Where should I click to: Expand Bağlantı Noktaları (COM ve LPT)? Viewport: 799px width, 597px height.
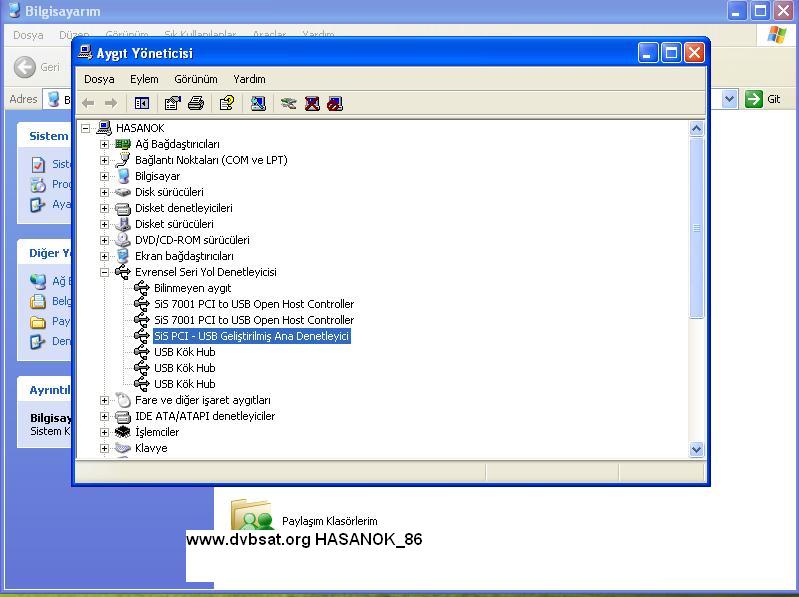pos(104,160)
